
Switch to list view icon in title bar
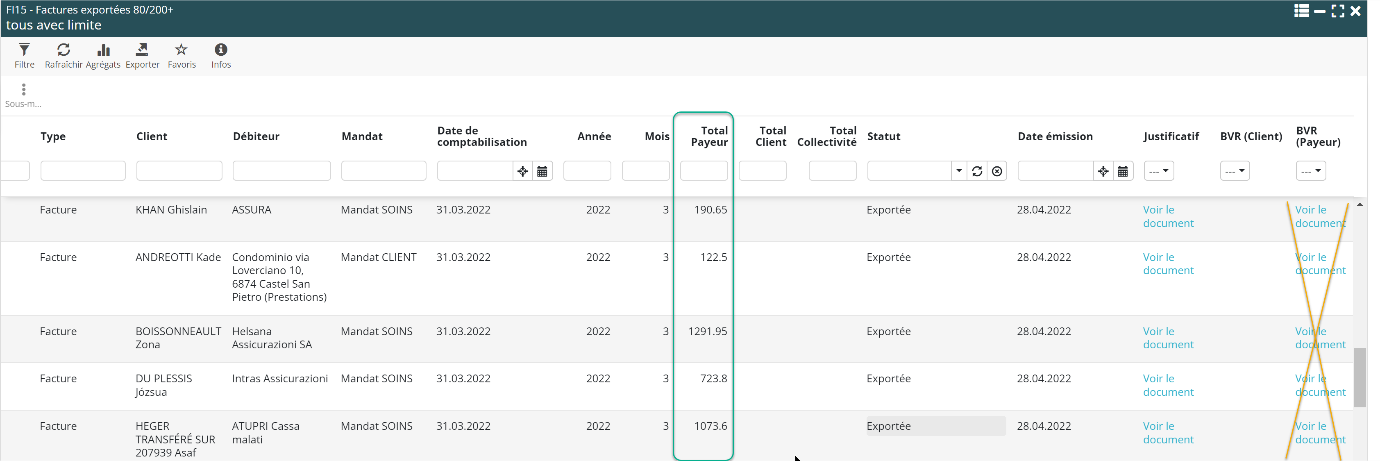click(x=1301, y=11)
